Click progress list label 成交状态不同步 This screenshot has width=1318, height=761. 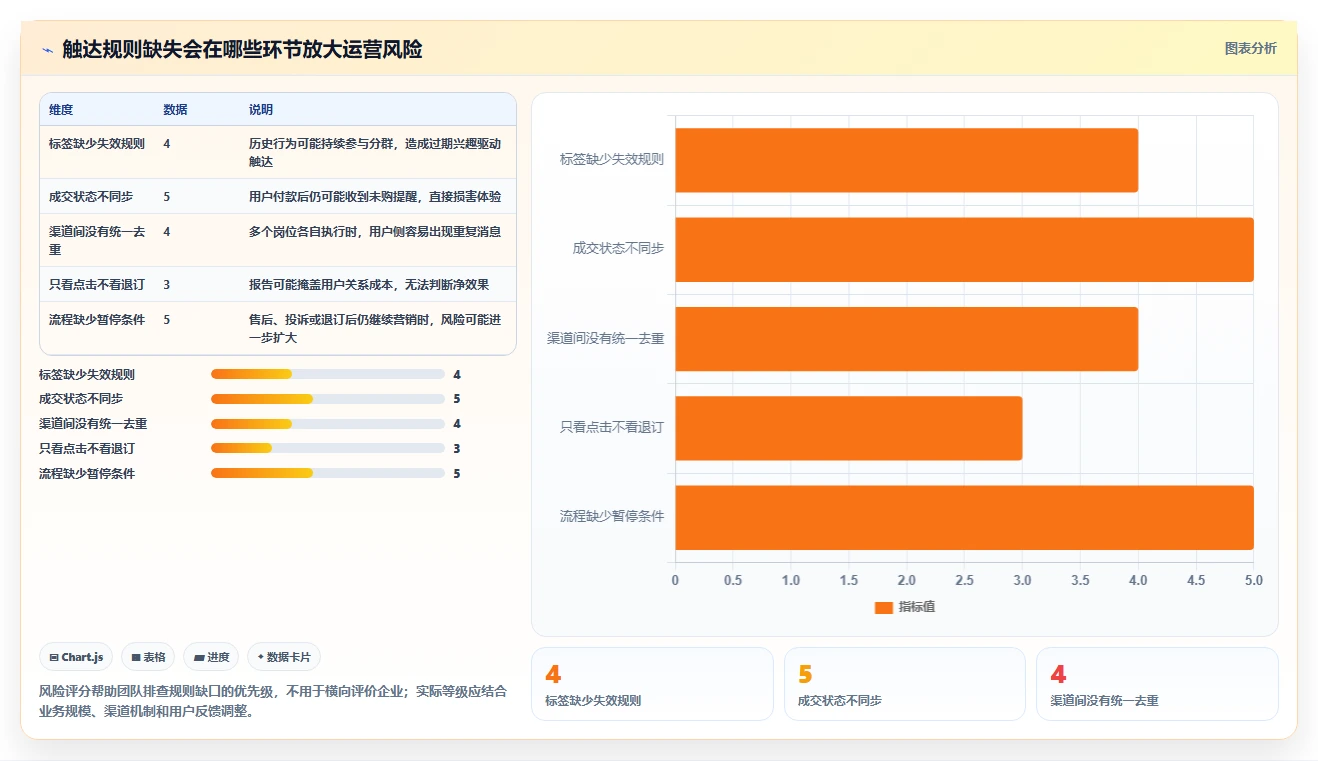81,399
